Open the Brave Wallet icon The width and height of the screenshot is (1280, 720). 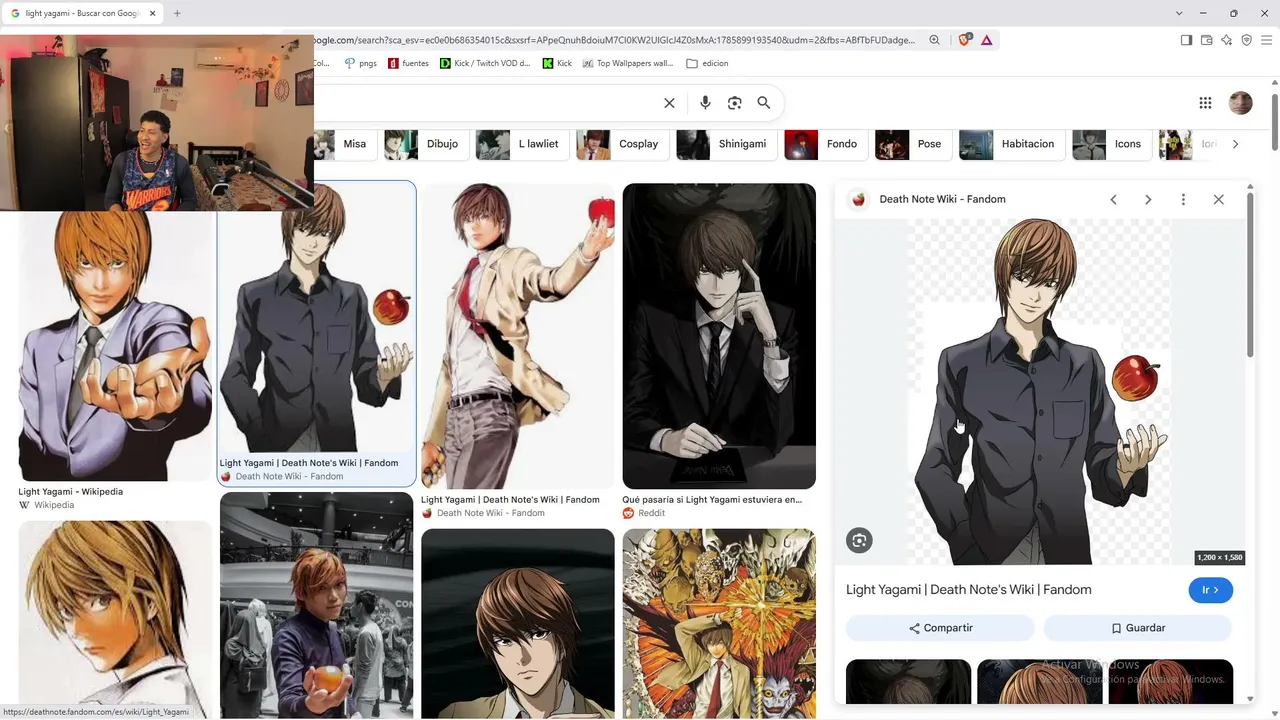pos(1206,40)
